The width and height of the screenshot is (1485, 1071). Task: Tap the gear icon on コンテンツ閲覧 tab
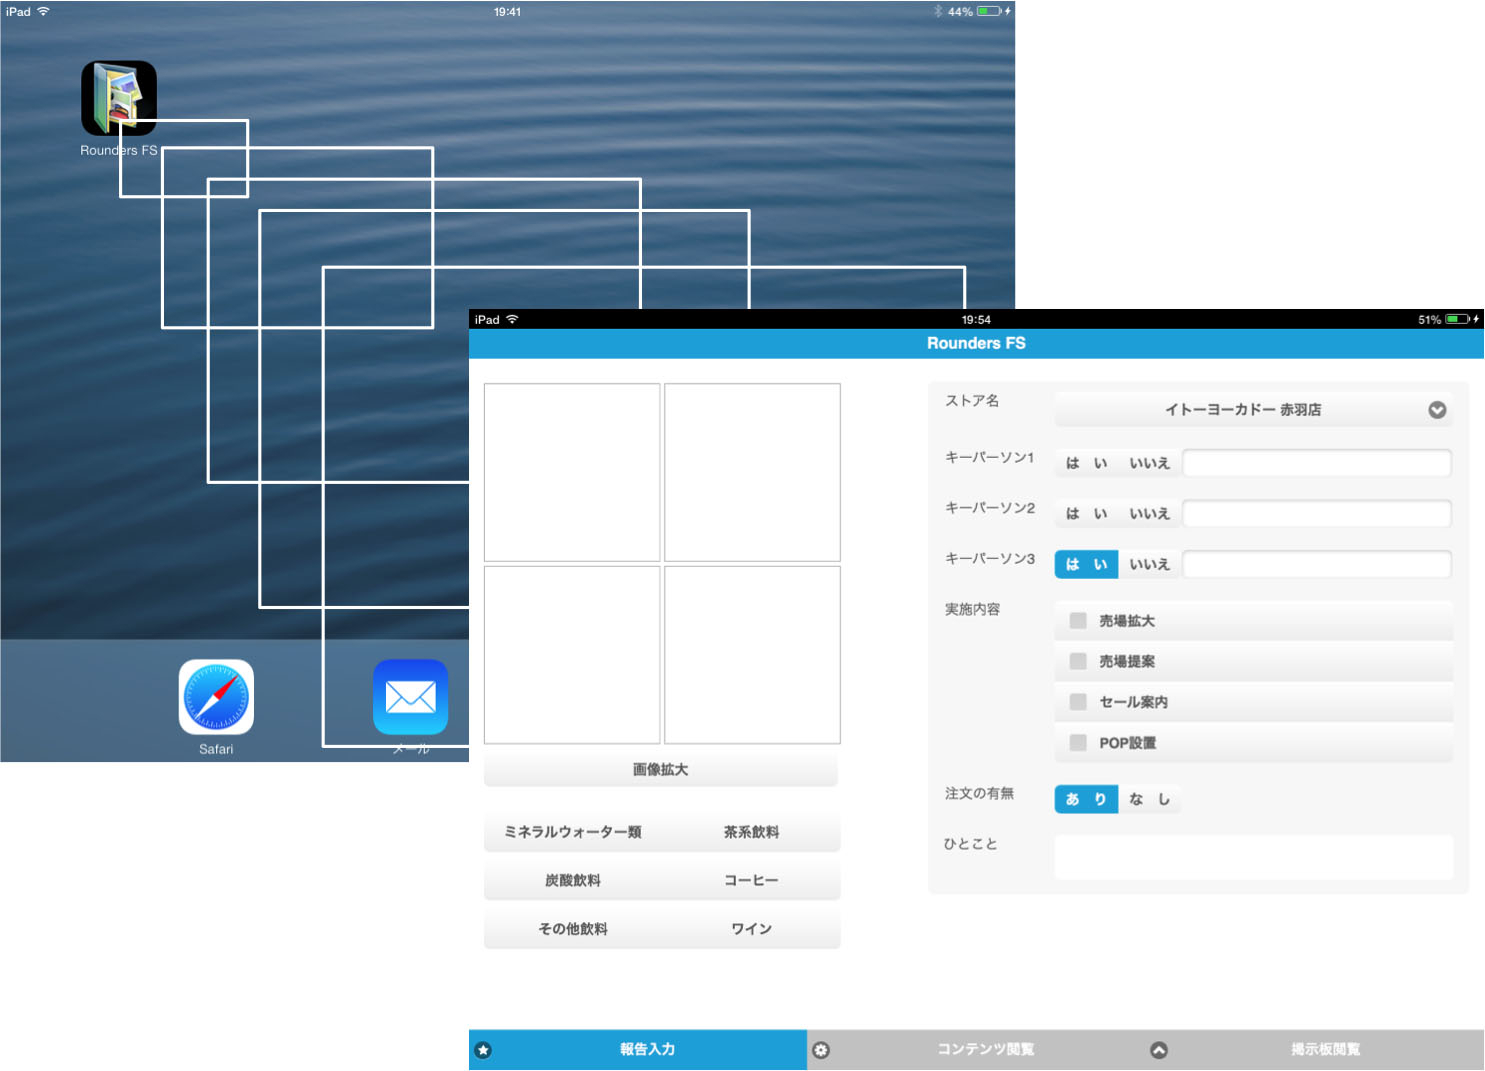click(821, 1050)
